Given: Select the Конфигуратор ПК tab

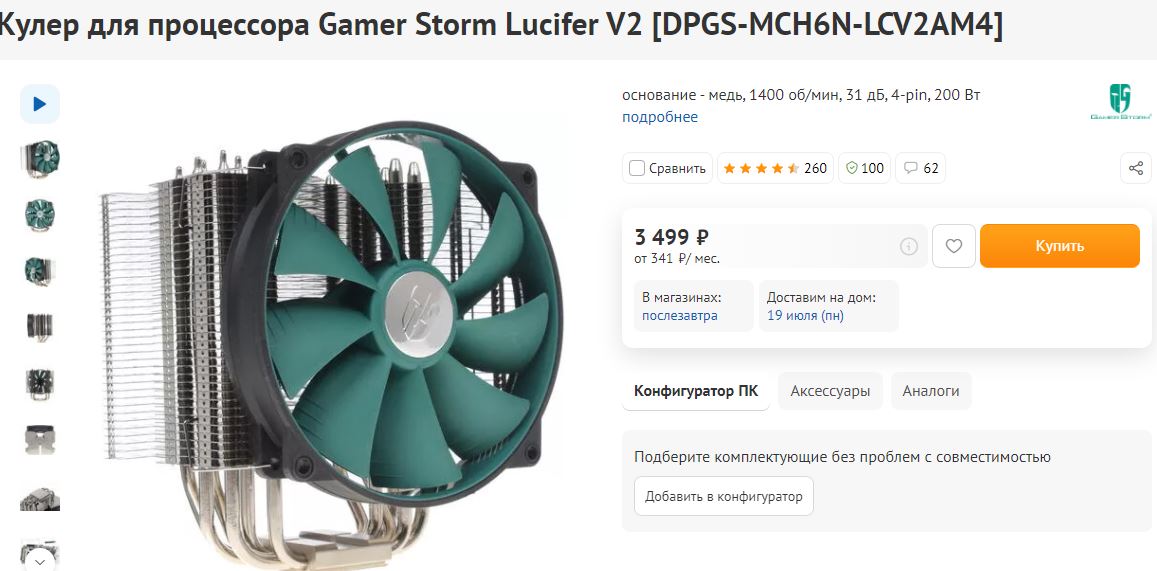Looking at the screenshot, I should pyautogui.click(x=696, y=391).
